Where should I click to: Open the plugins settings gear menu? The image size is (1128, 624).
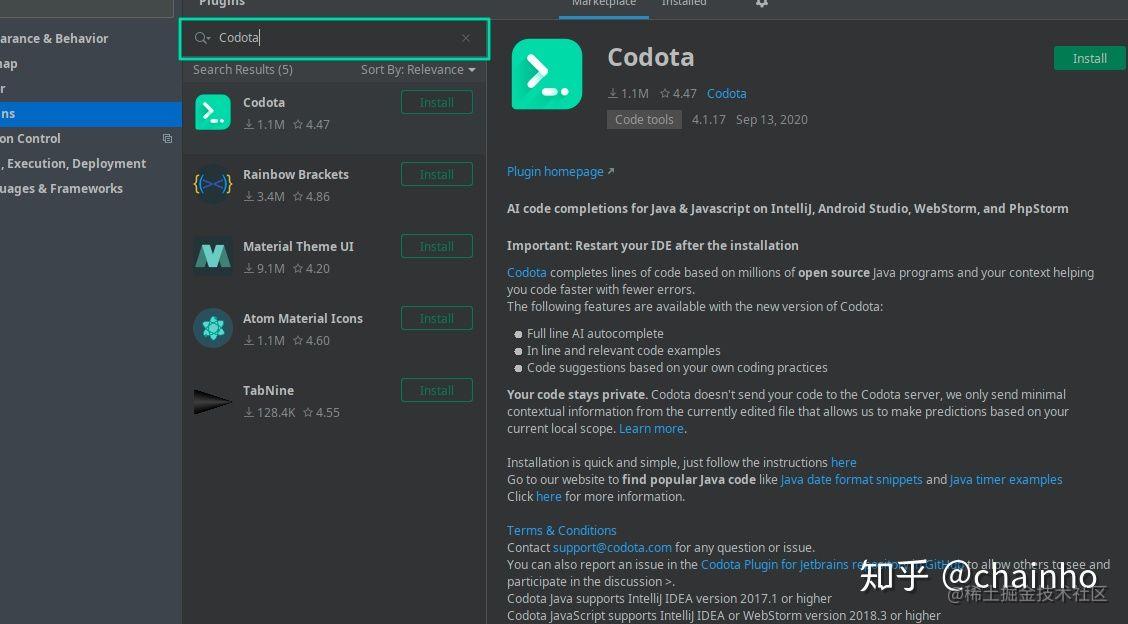point(762,3)
